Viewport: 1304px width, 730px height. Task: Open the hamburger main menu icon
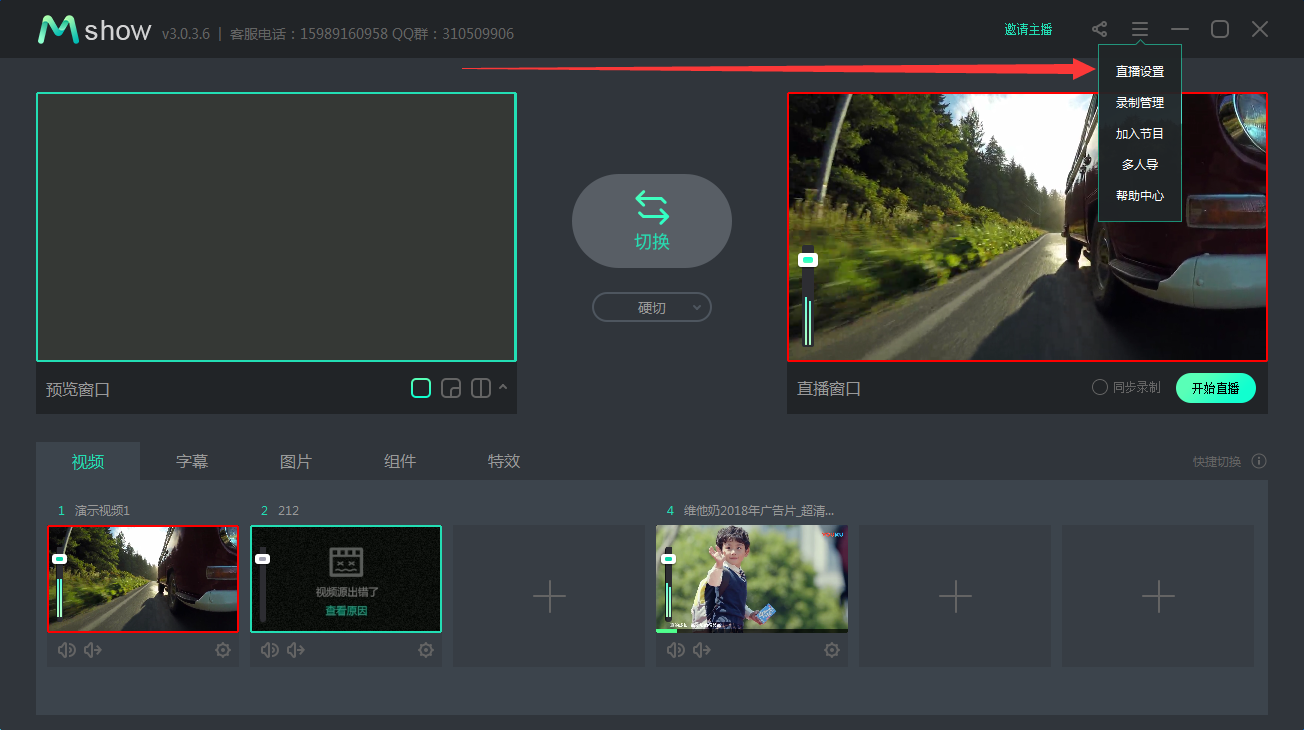click(1140, 30)
